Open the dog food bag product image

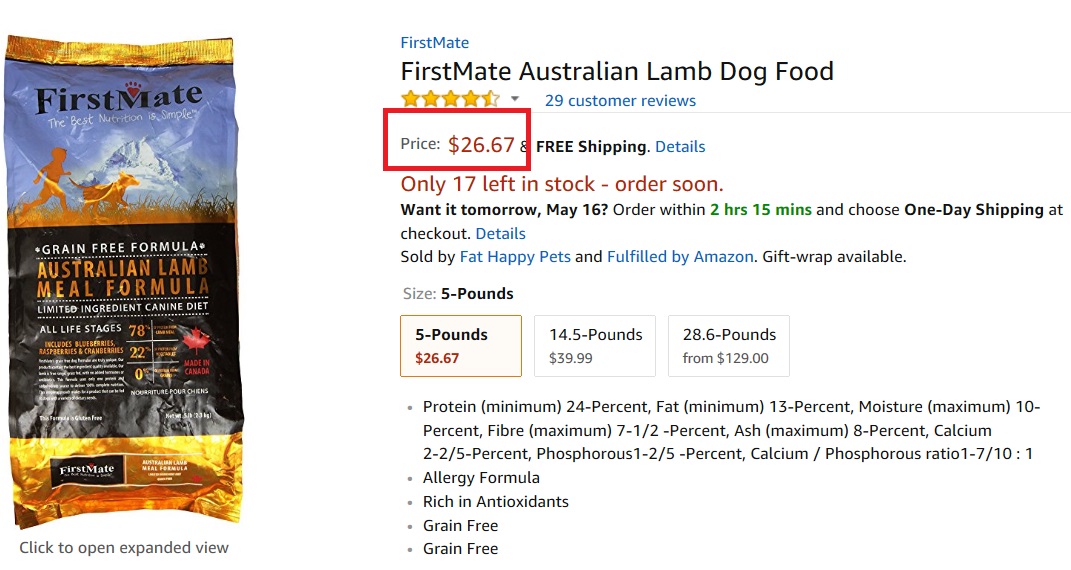pyautogui.click(x=124, y=282)
